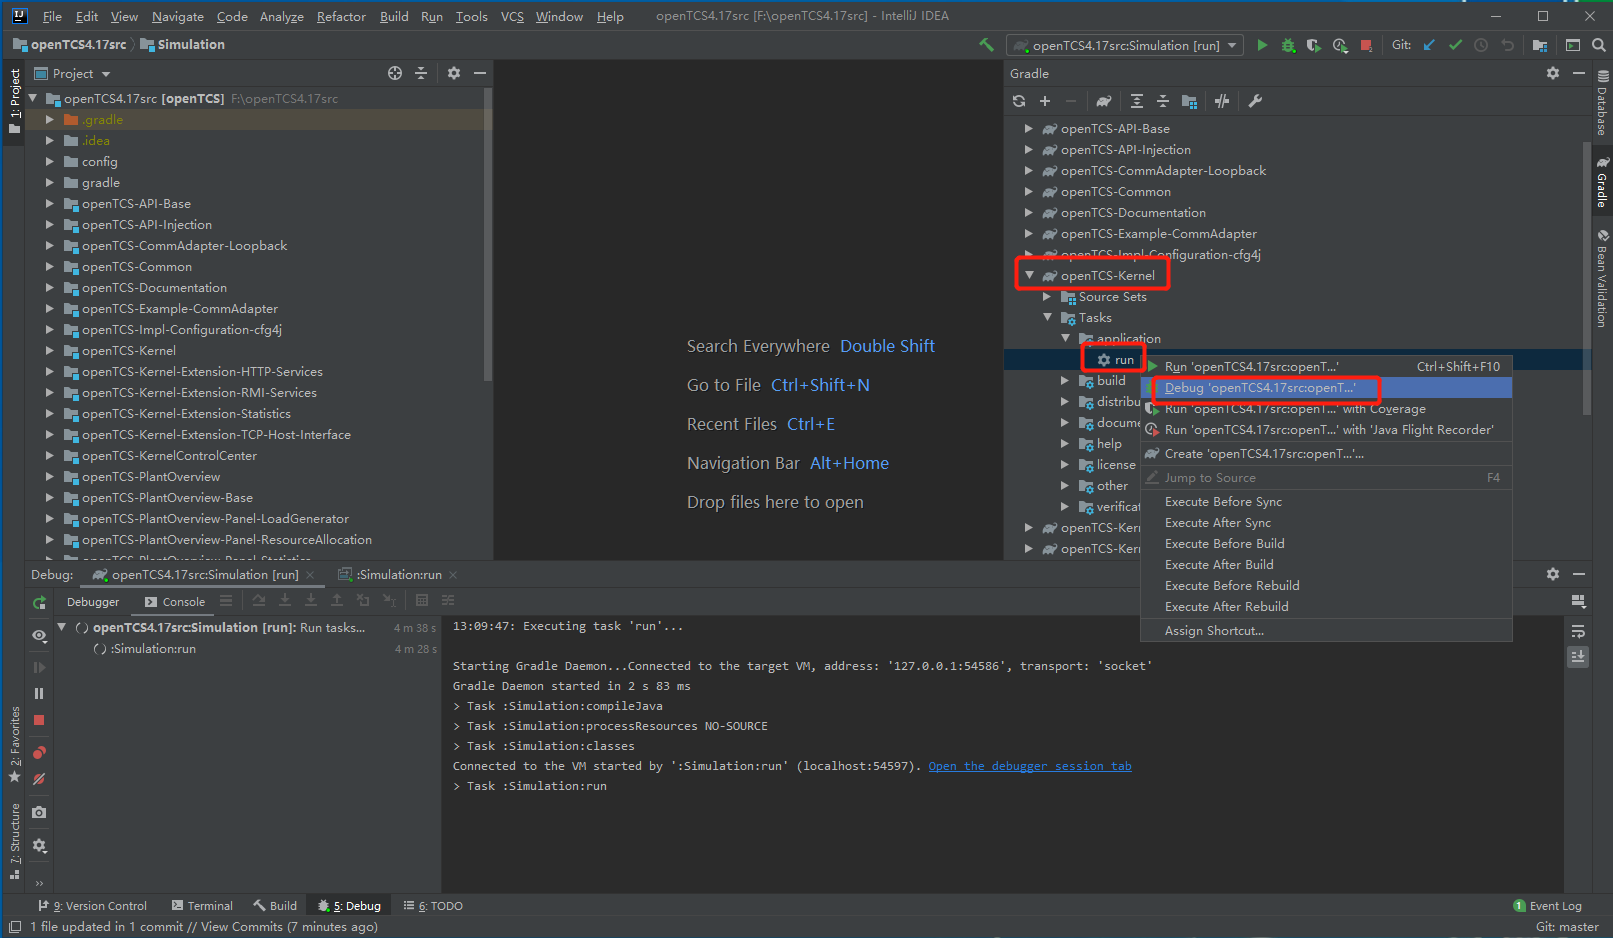This screenshot has width=1613, height=938.
Task: Open the Event Log
Action: click(x=1548, y=906)
